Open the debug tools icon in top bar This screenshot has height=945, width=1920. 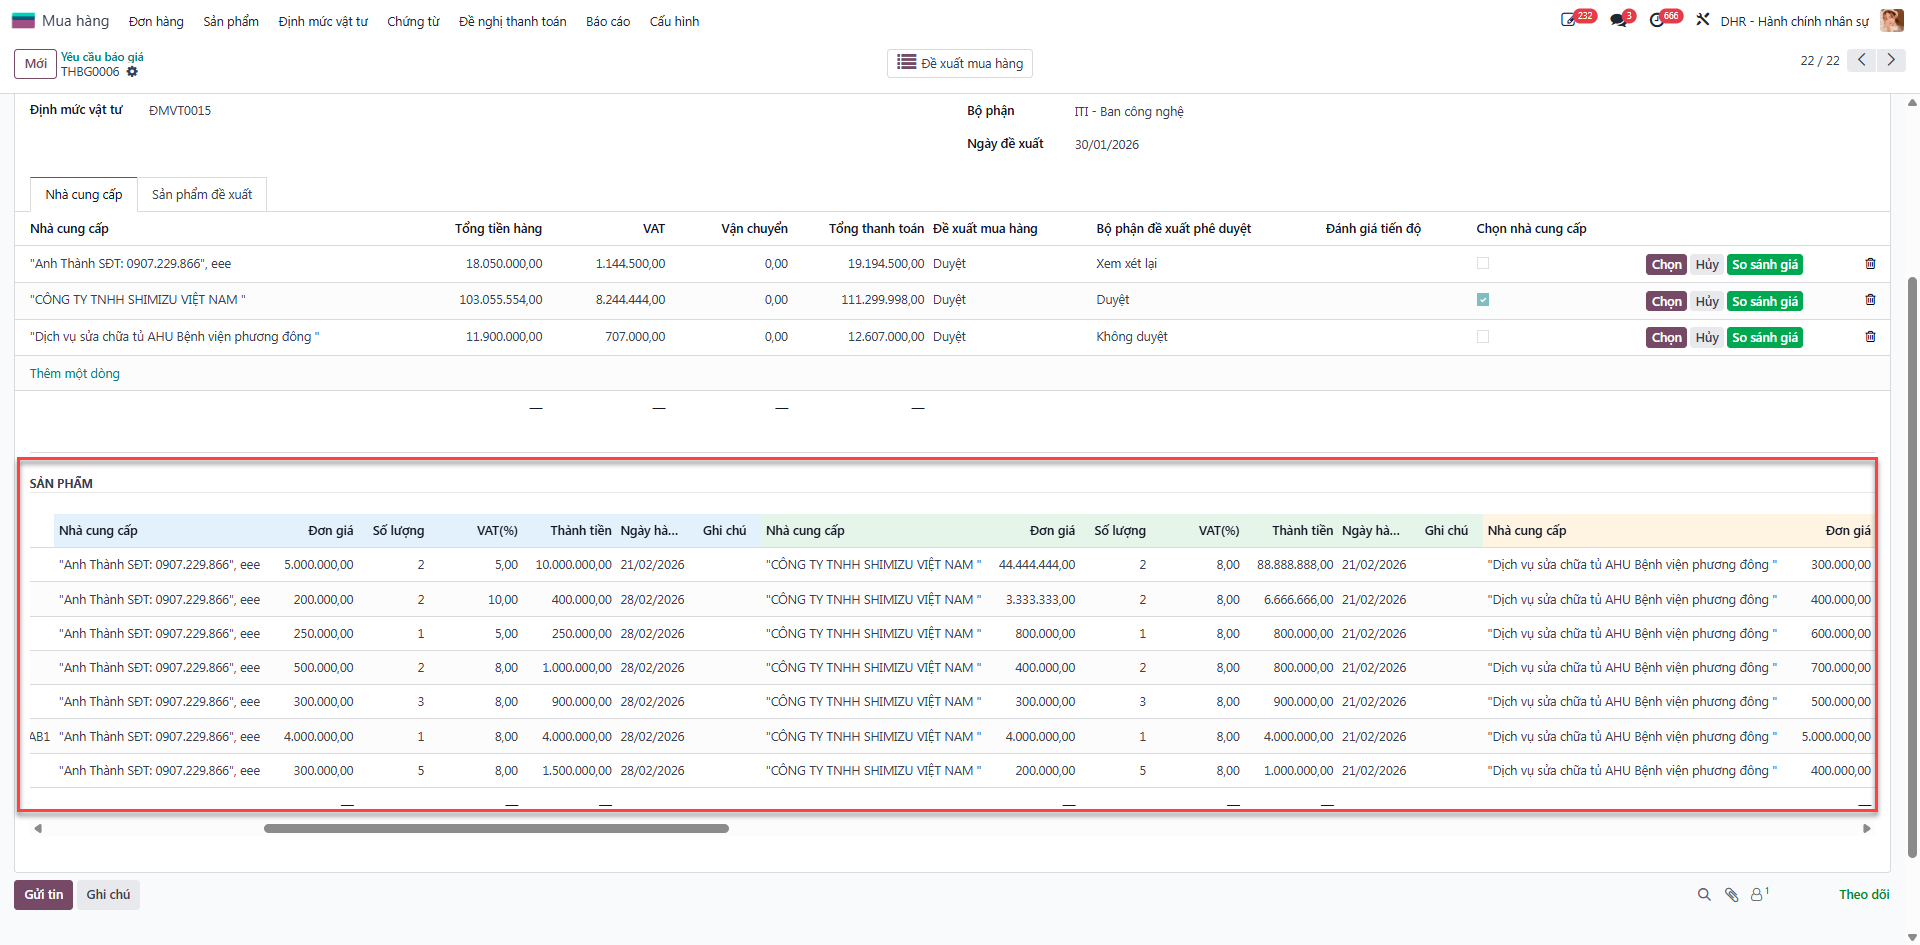point(1703,20)
